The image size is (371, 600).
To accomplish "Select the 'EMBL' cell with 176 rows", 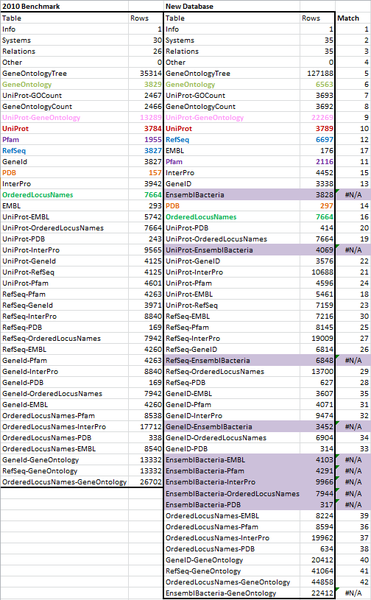I will tap(232, 151).
